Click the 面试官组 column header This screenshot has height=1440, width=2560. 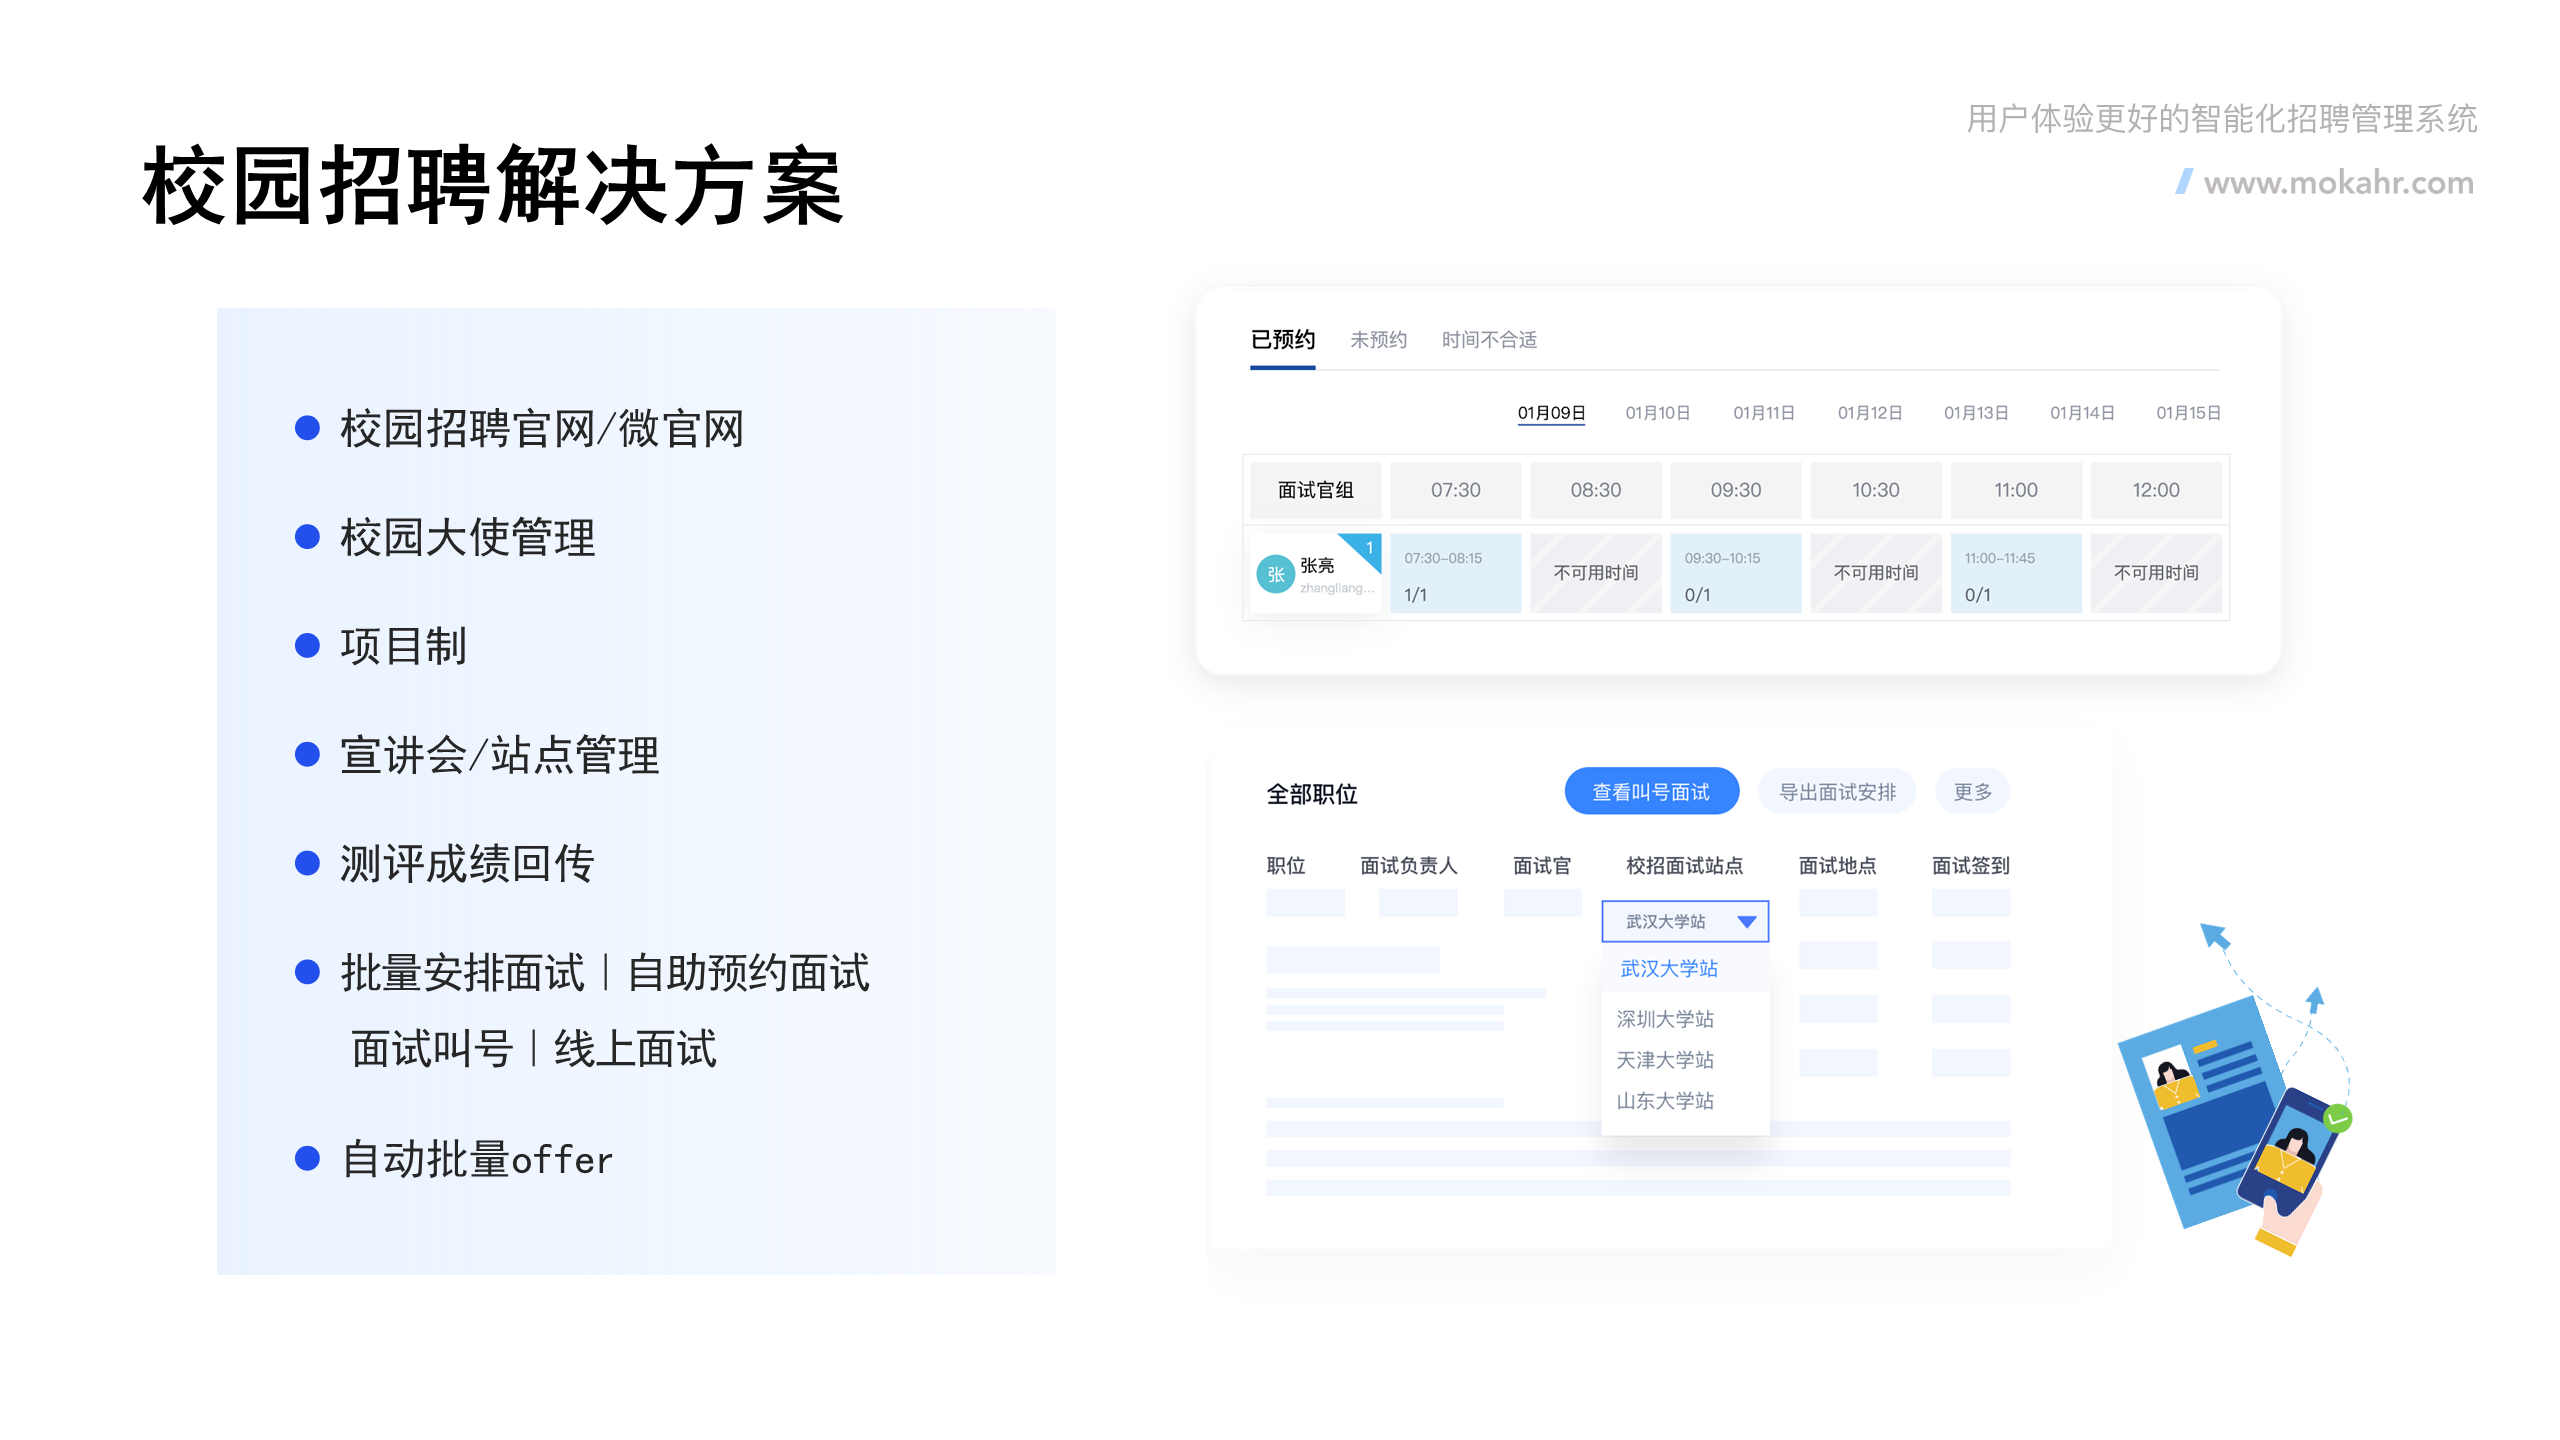[1315, 490]
